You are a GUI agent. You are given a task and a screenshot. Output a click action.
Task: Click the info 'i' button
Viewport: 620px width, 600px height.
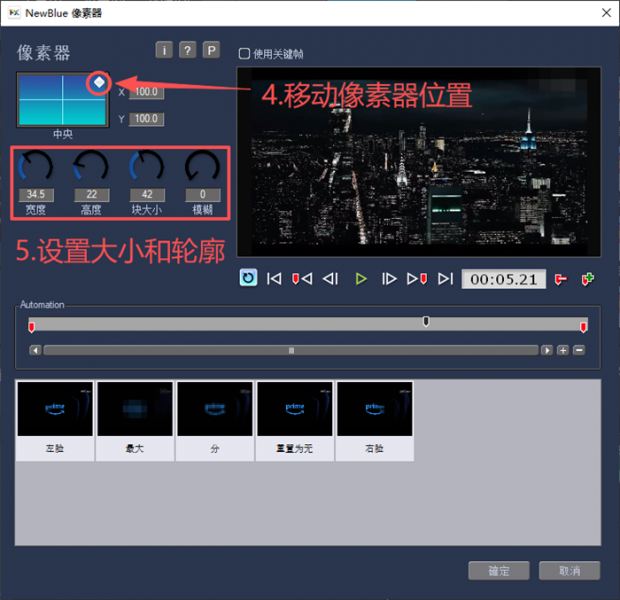(164, 50)
